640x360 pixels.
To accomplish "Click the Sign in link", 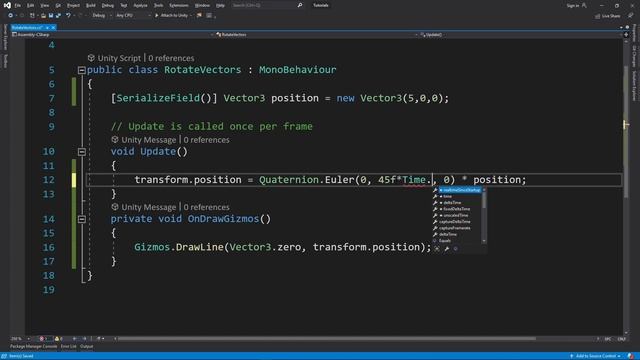I will pyautogui.click(x=573, y=6).
